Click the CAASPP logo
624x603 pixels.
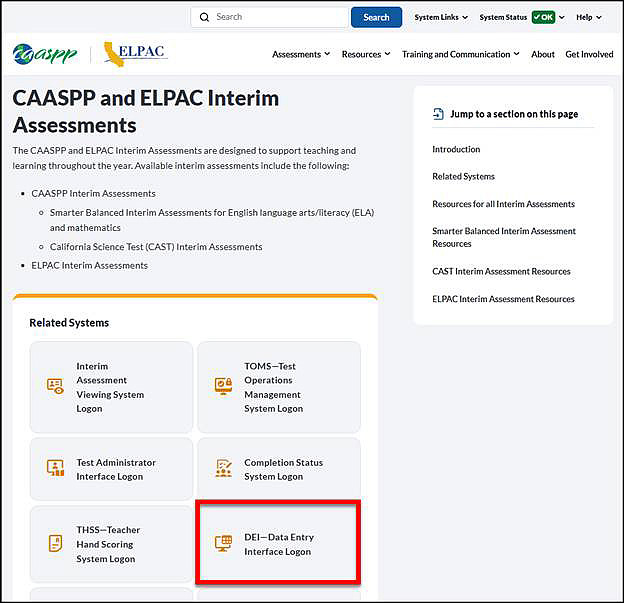pyautogui.click(x=45, y=54)
